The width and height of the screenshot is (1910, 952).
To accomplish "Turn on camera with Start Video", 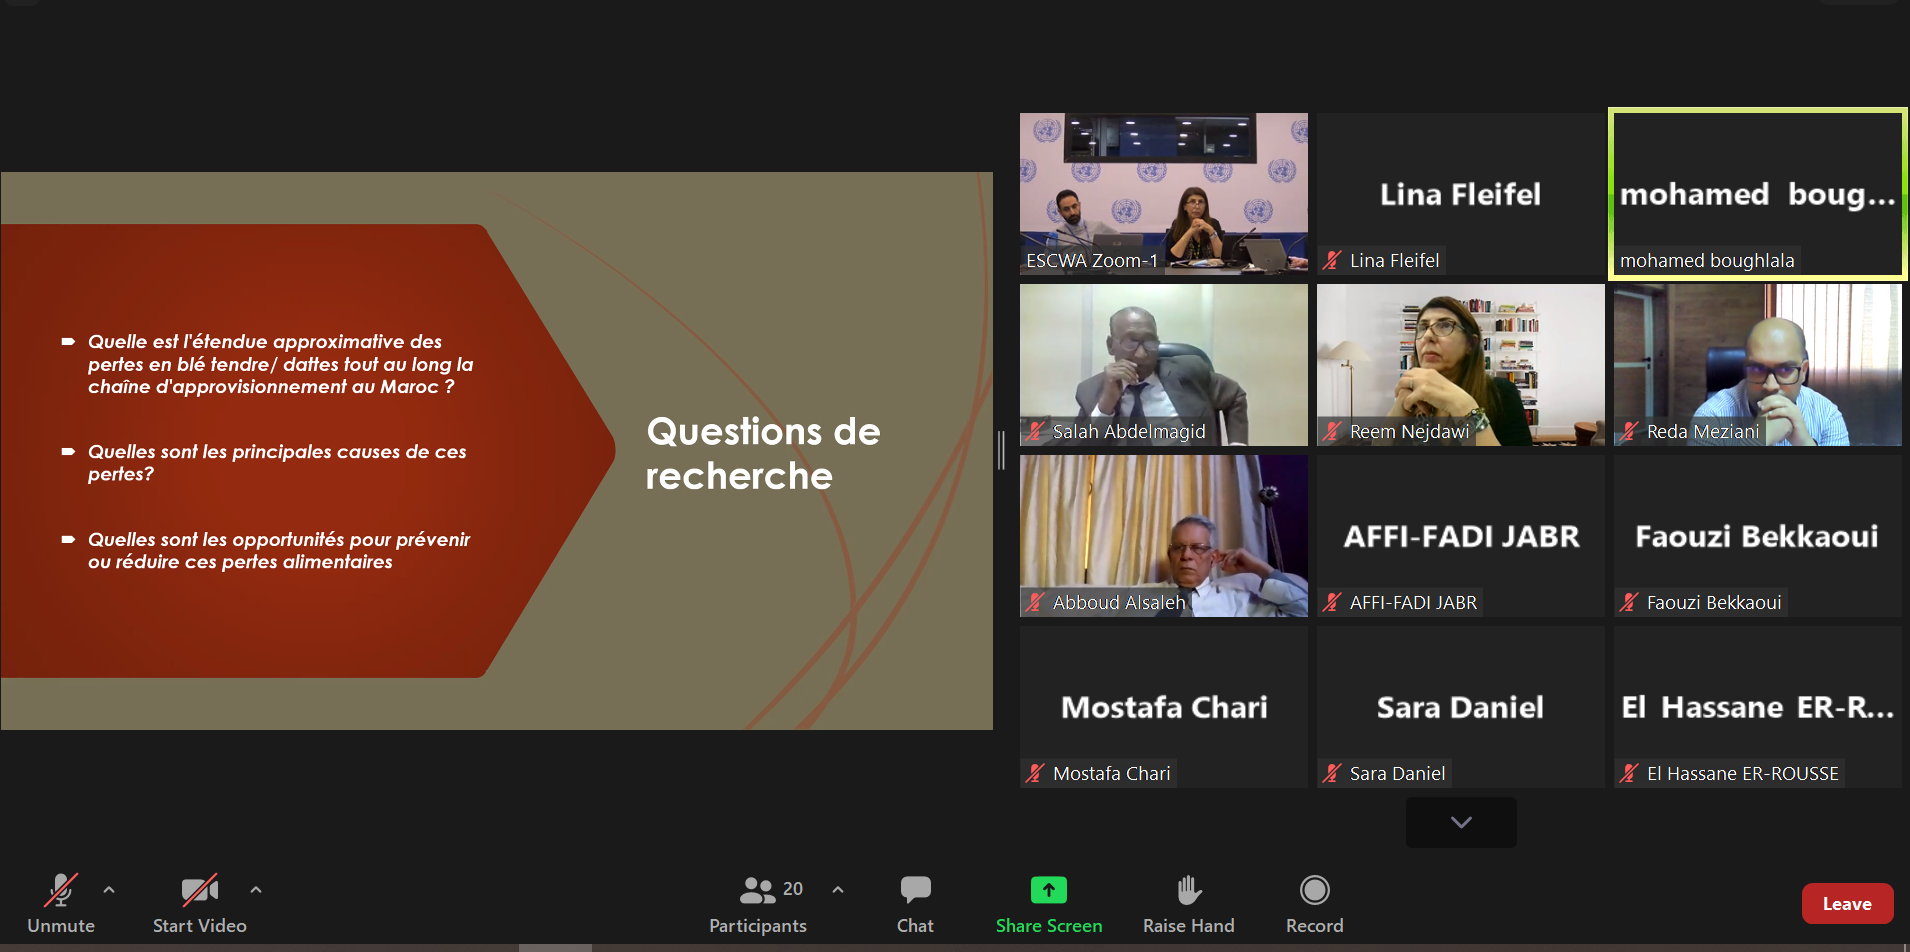I will tap(199, 890).
